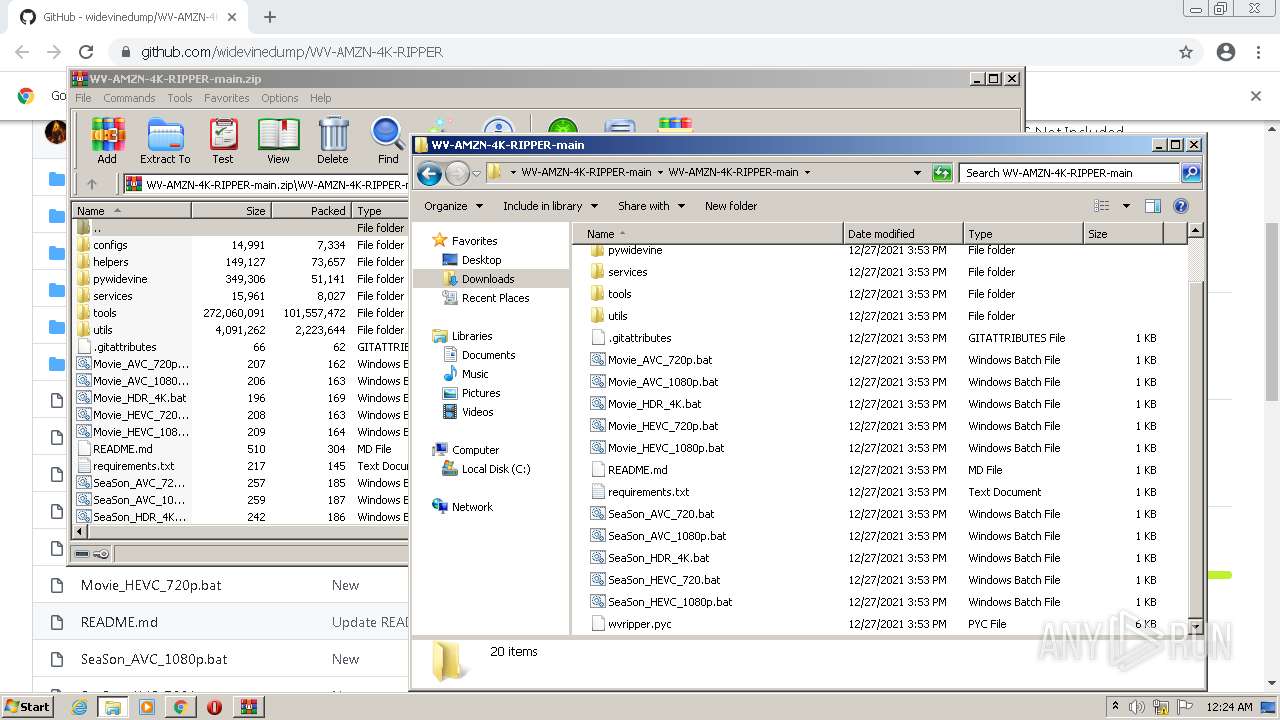Click the WinRAR taskbar button
Screen dimensions: 1280x720
tap(248, 707)
